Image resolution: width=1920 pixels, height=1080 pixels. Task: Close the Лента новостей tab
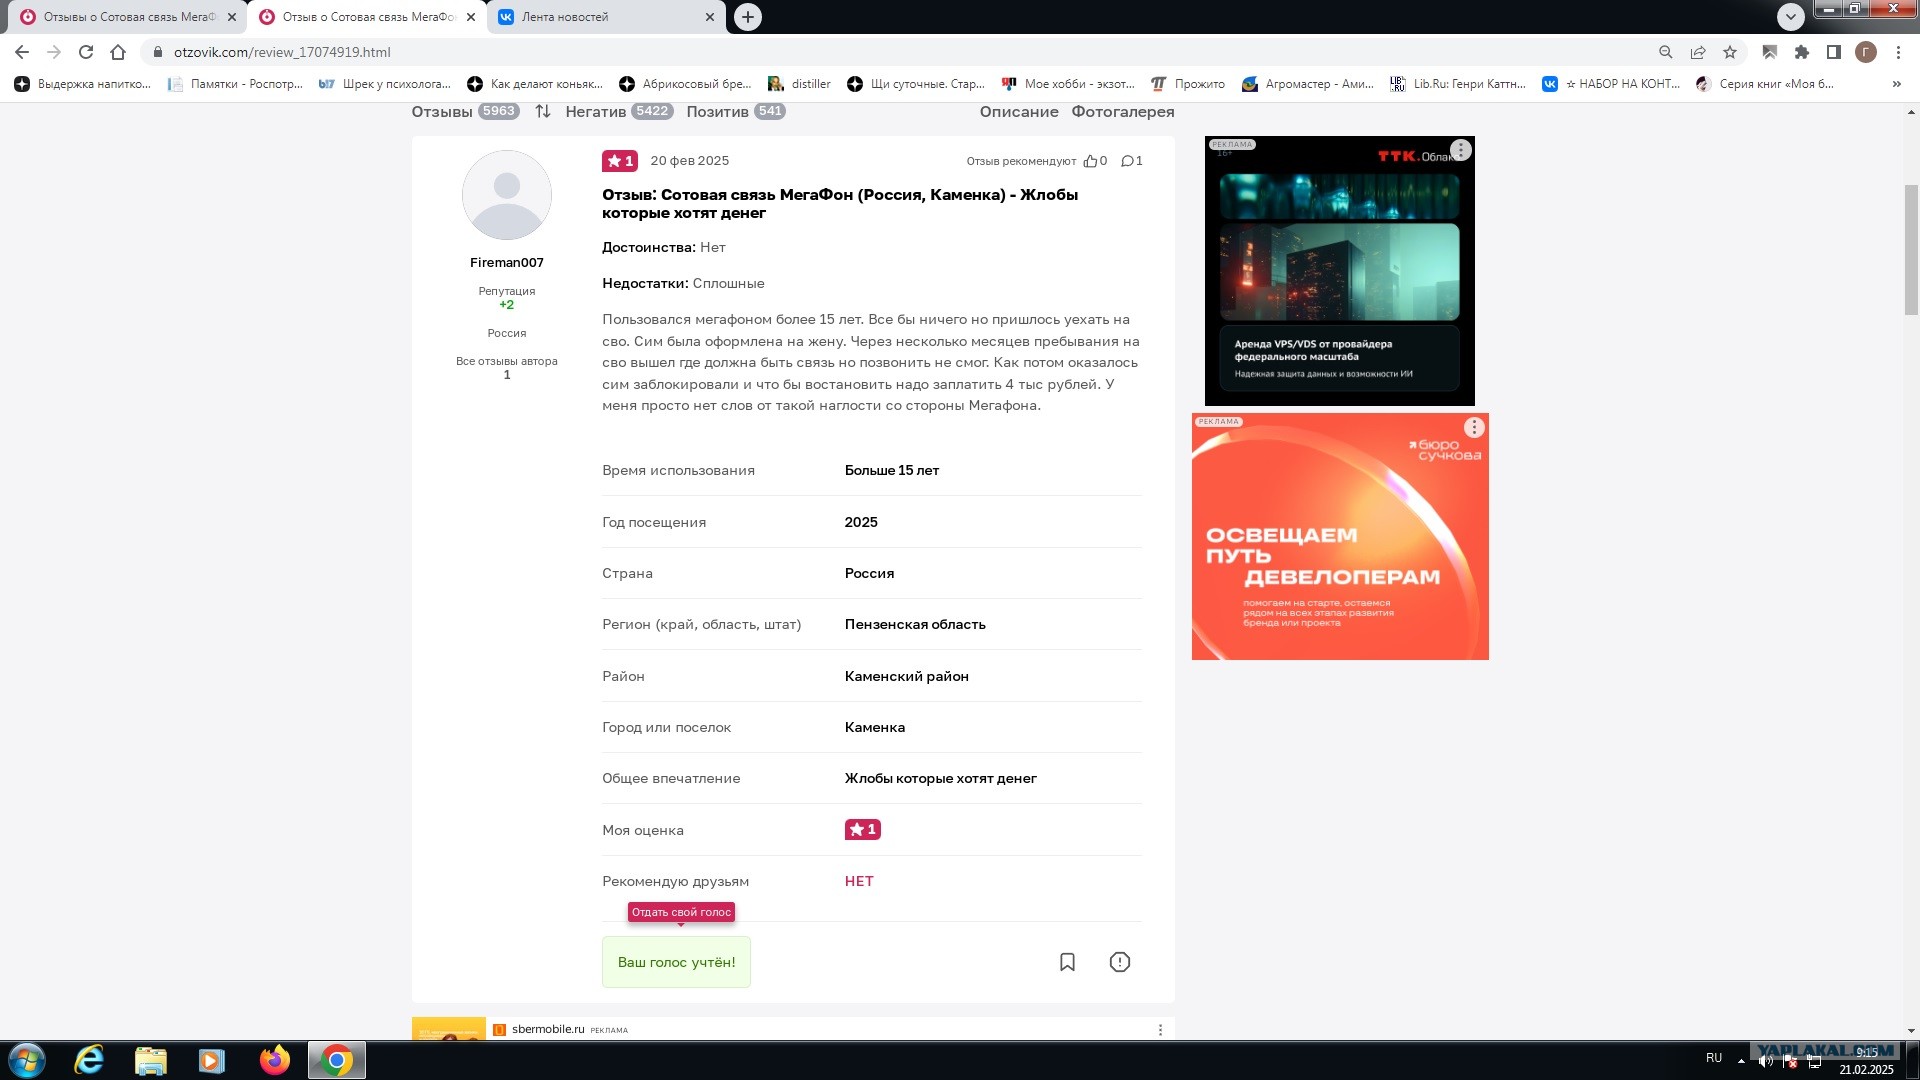tap(710, 17)
